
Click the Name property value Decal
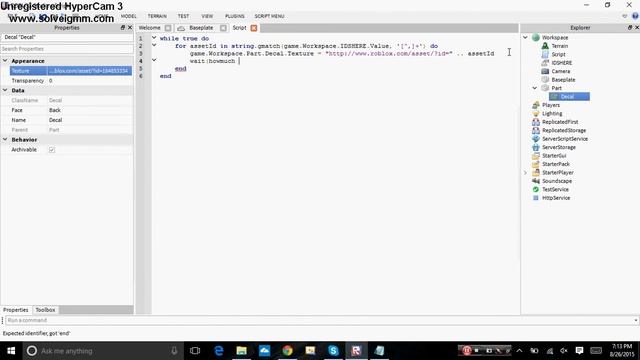coord(56,120)
